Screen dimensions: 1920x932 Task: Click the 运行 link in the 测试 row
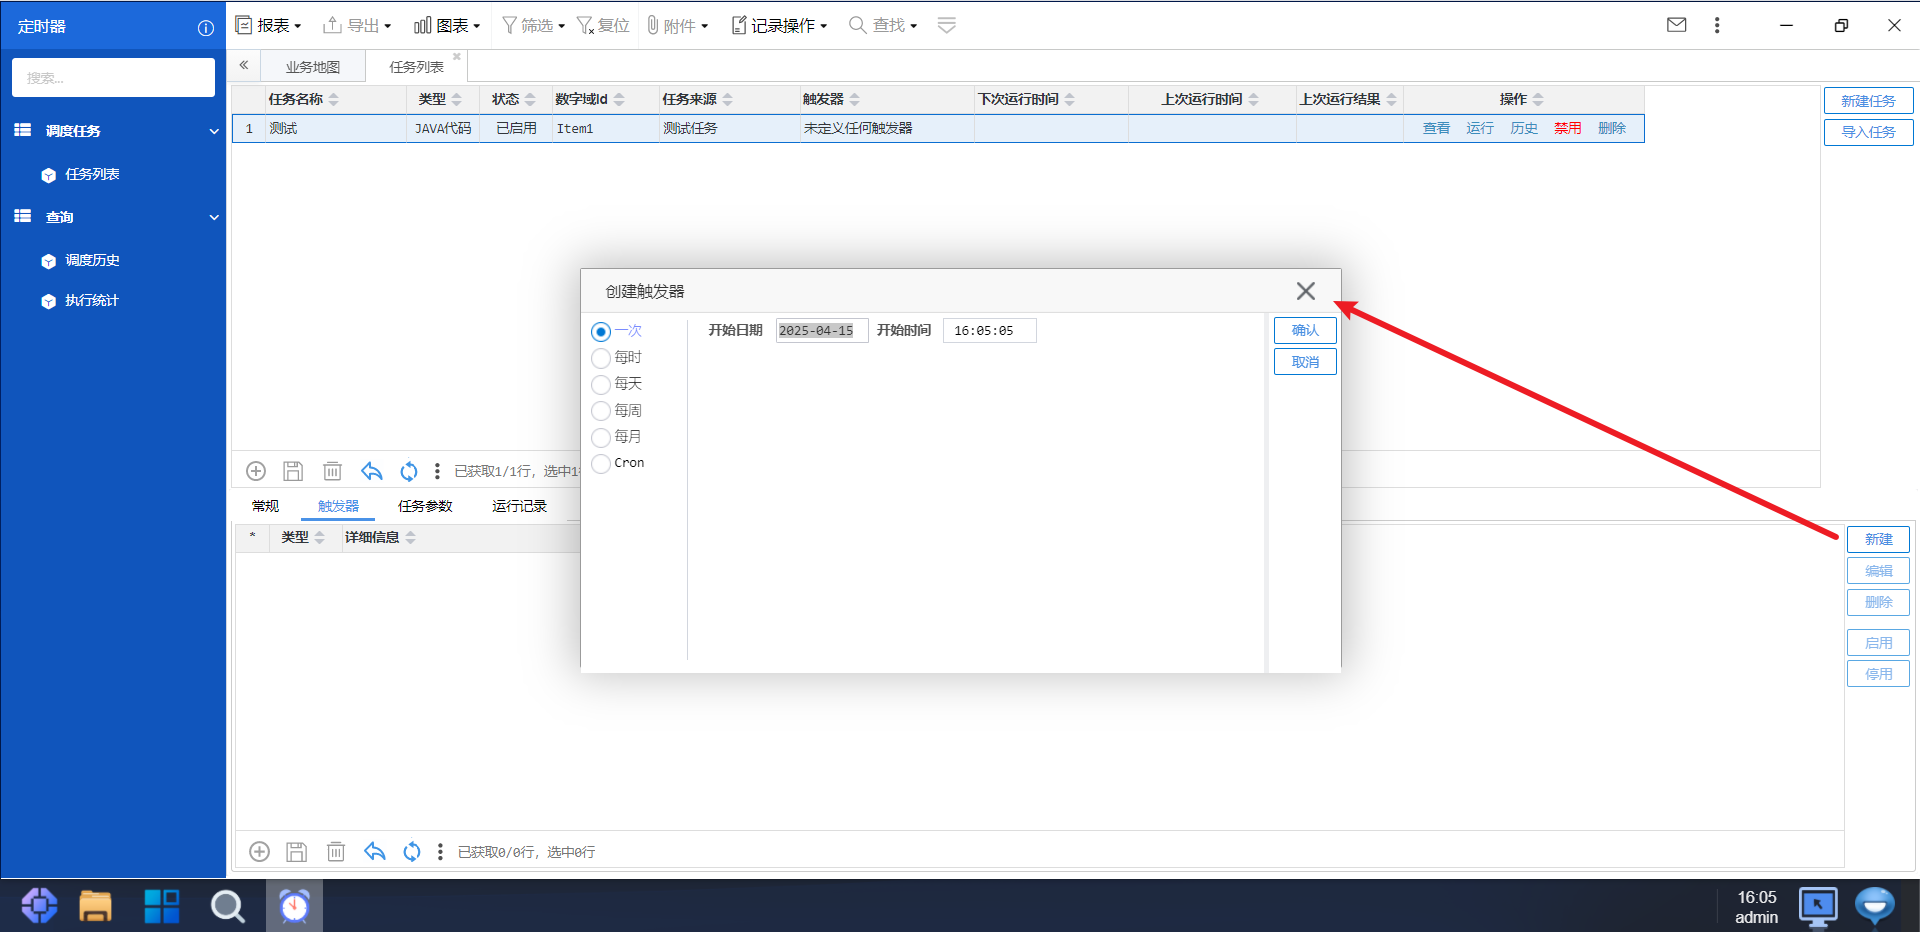click(1480, 128)
